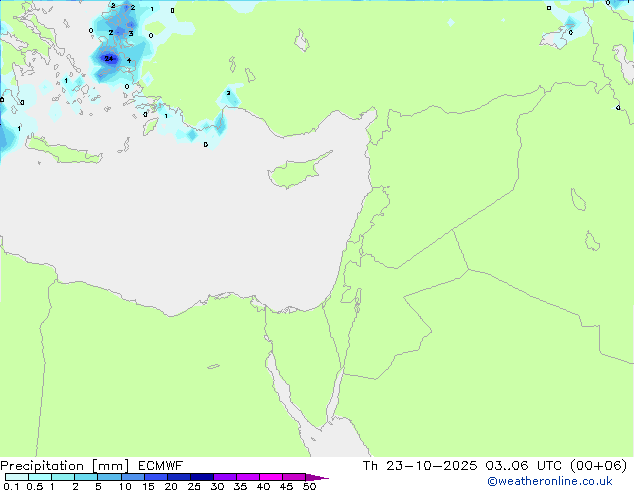
Task: Click the 40–45 mm magenta swatch
Action: pyautogui.click(x=271, y=477)
